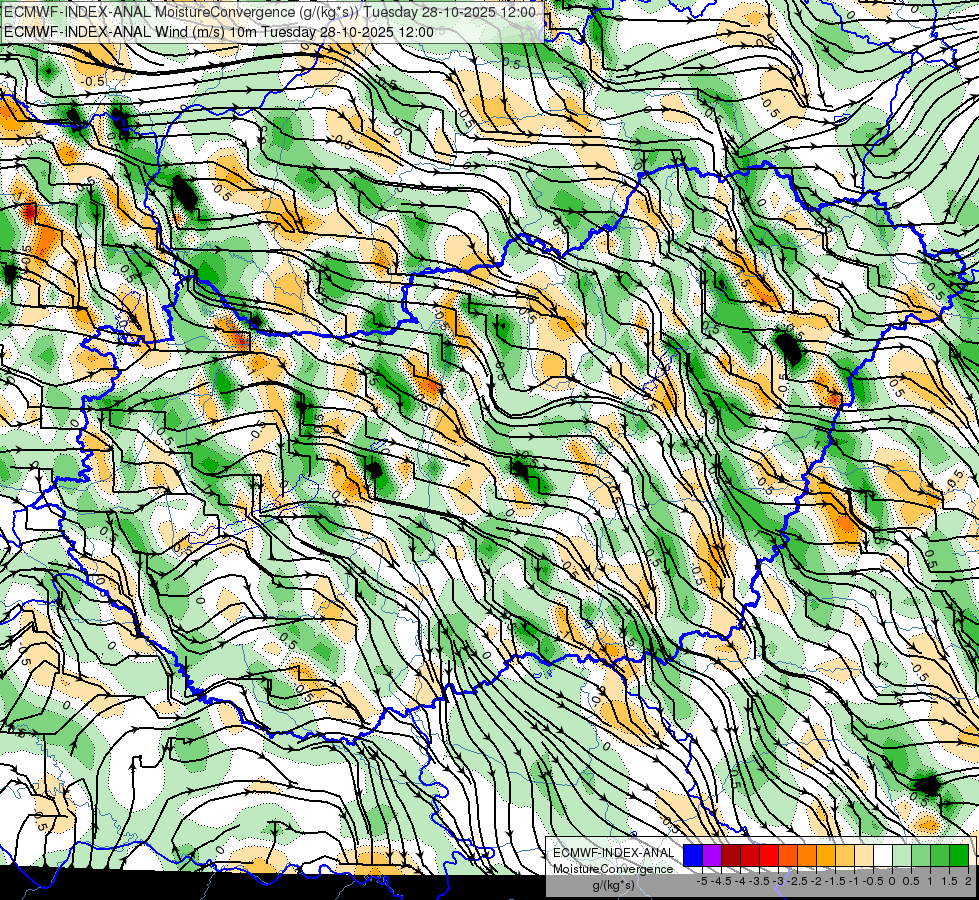This screenshot has height=900, width=979.
Task: Click the Wind (m/s) 10m title line
Action: pyautogui.click(x=219, y=31)
